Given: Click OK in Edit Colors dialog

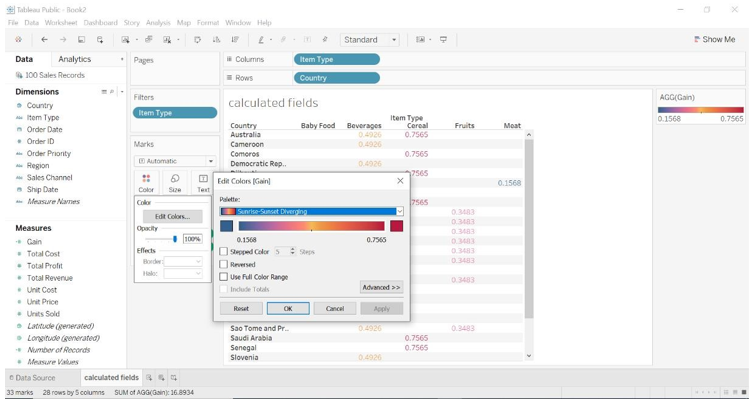Looking at the screenshot, I should click(288, 308).
